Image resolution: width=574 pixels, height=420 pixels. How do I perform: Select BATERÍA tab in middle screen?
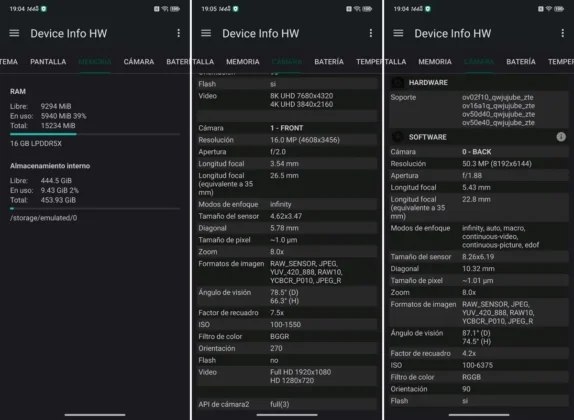[329, 62]
